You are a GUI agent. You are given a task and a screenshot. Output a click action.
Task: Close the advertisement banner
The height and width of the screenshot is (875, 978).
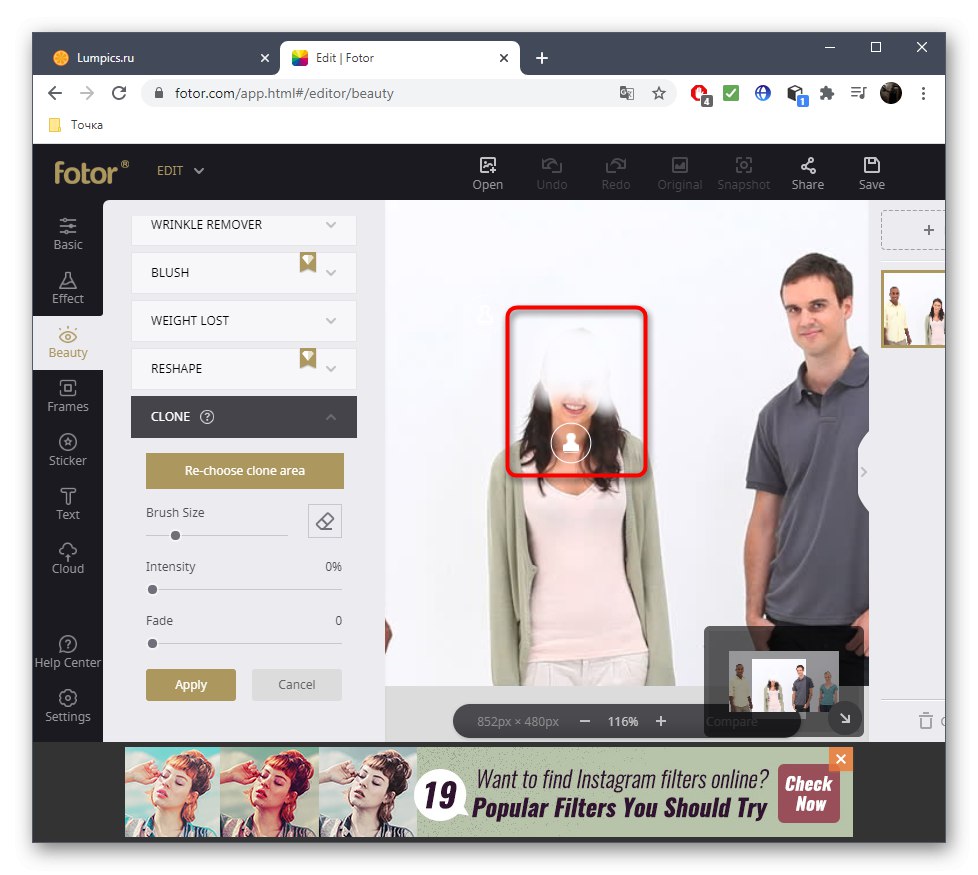tap(841, 759)
